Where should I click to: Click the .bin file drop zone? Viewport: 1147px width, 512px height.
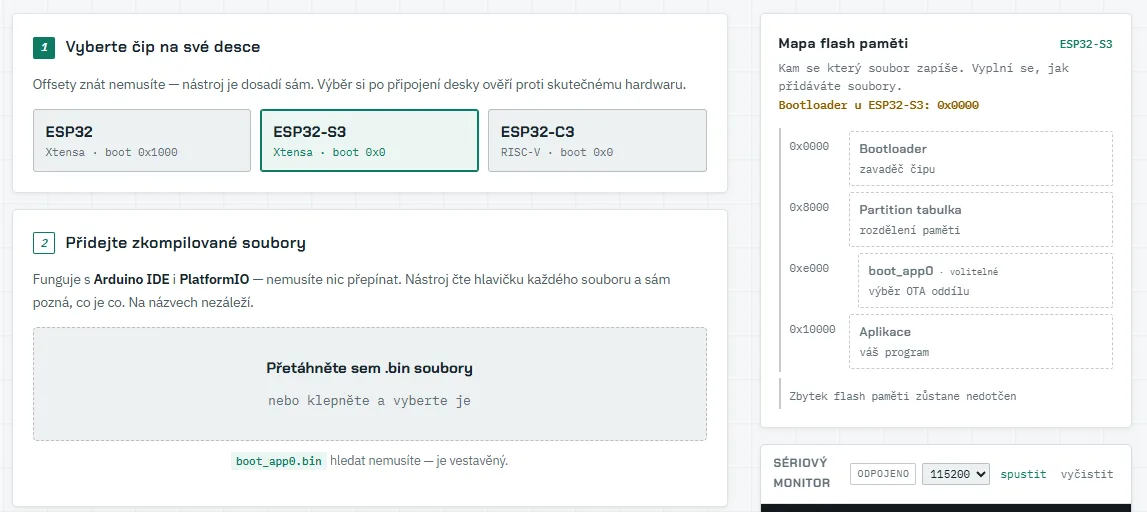click(x=369, y=384)
